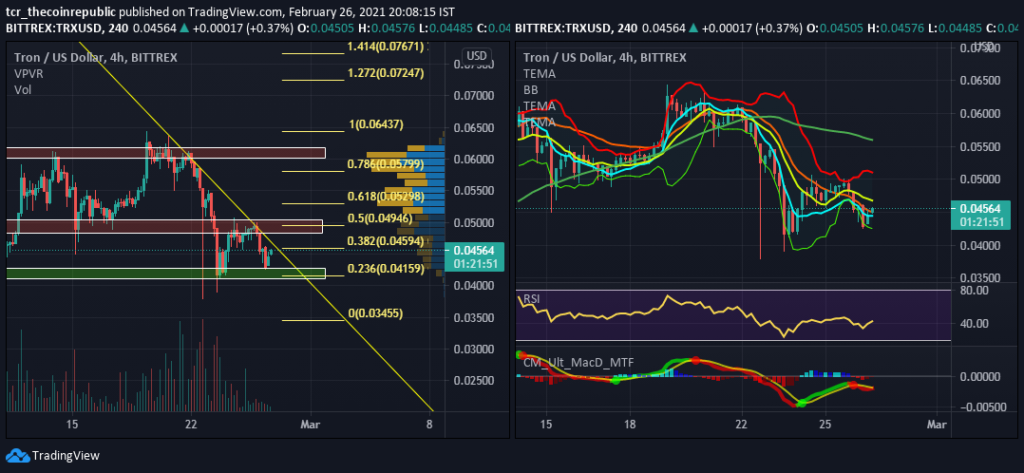Click the 40.00 level on the RSI scale
Image resolution: width=1024 pixels, height=473 pixels.
pyautogui.click(x=976, y=324)
